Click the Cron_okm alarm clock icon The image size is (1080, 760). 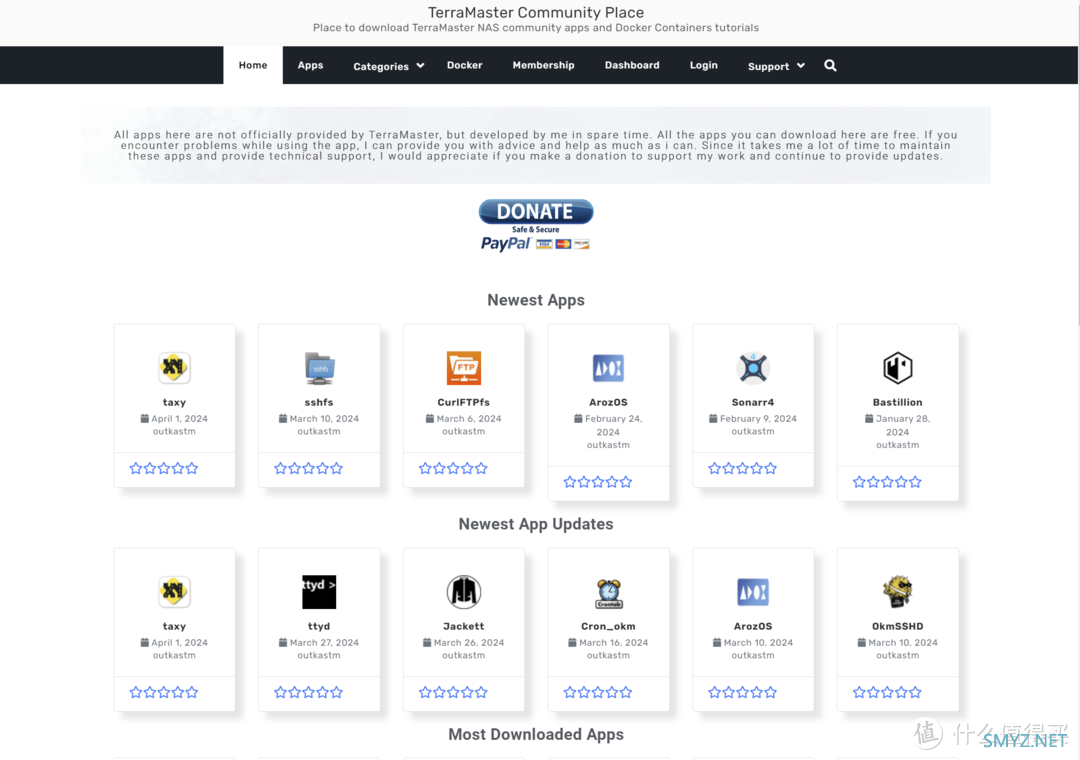click(x=608, y=593)
